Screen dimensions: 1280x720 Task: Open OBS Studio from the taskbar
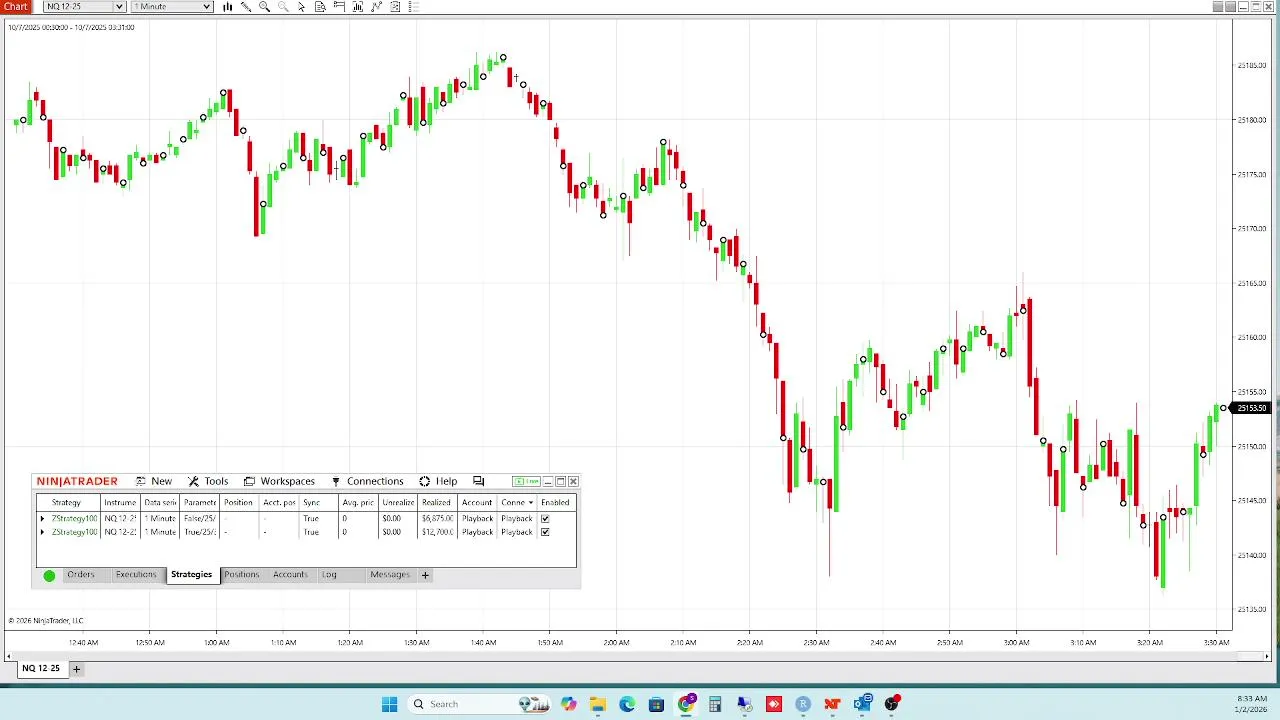click(x=891, y=704)
